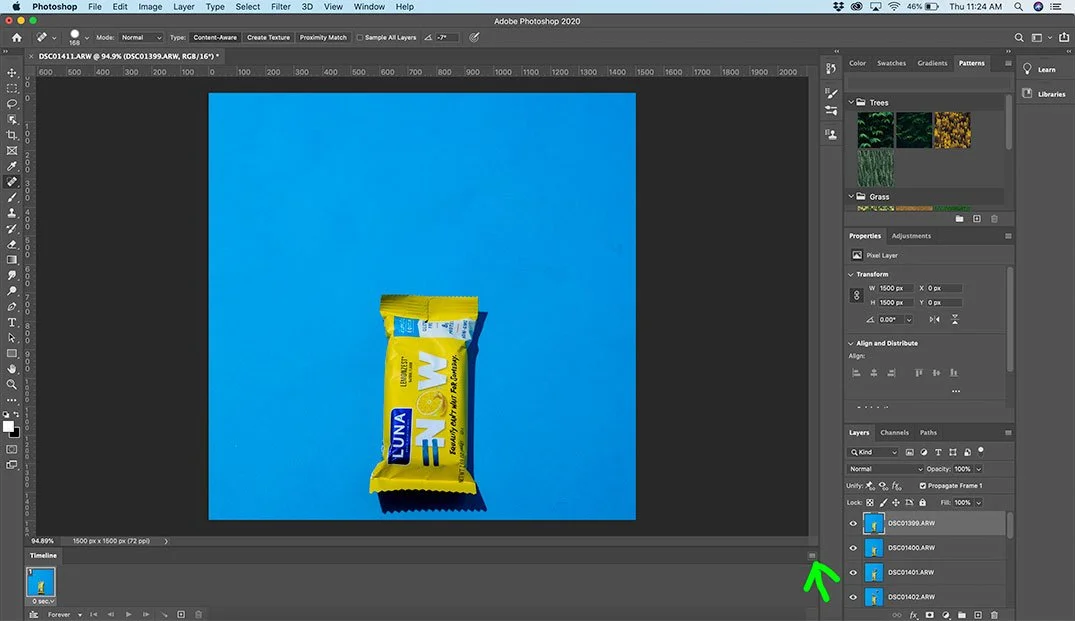Collapse the Transform section
The height and width of the screenshot is (621, 1075).
point(851,274)
